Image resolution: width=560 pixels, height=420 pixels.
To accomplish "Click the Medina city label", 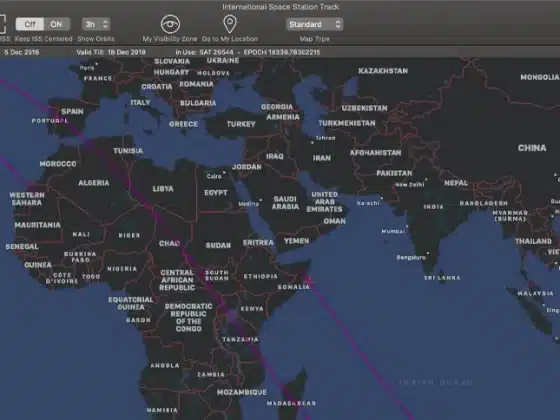I will 249,204.
